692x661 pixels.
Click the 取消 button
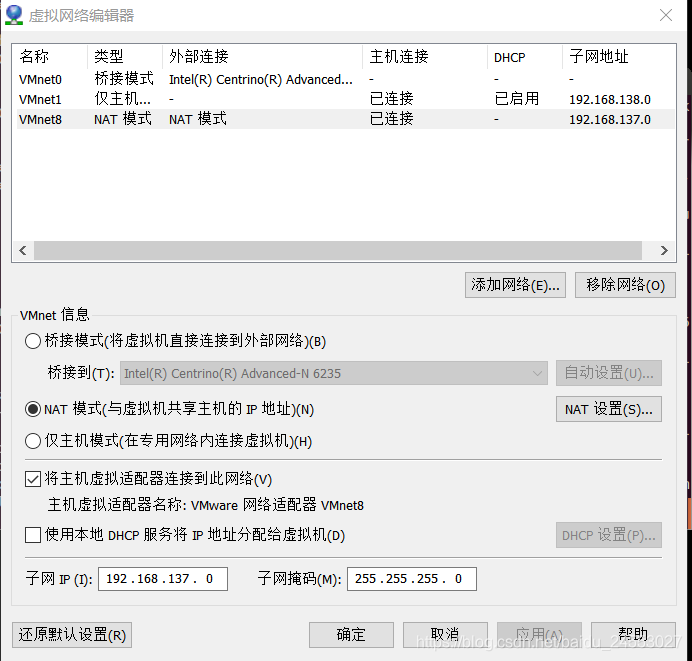pyautogui.click(x=445, y=635)
